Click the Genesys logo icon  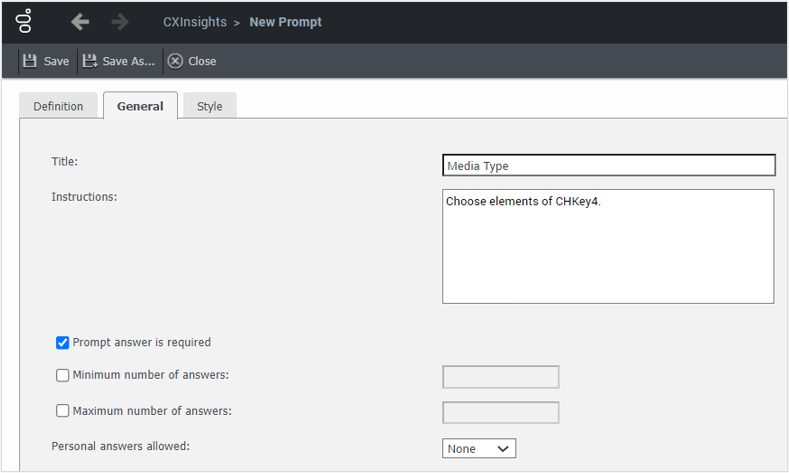[x=25, y=21]
